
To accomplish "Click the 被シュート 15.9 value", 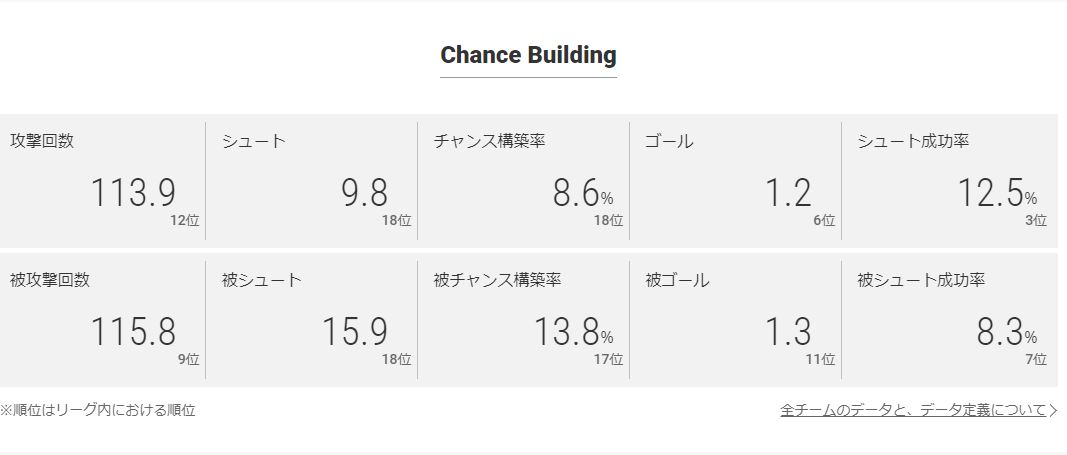I will 354,332.
